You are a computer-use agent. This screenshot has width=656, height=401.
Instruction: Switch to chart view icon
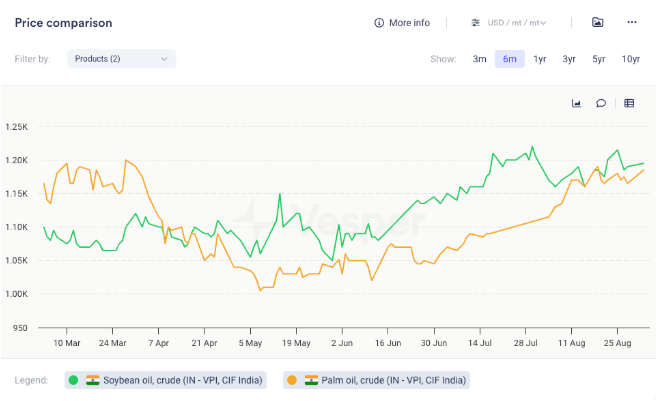576,103
